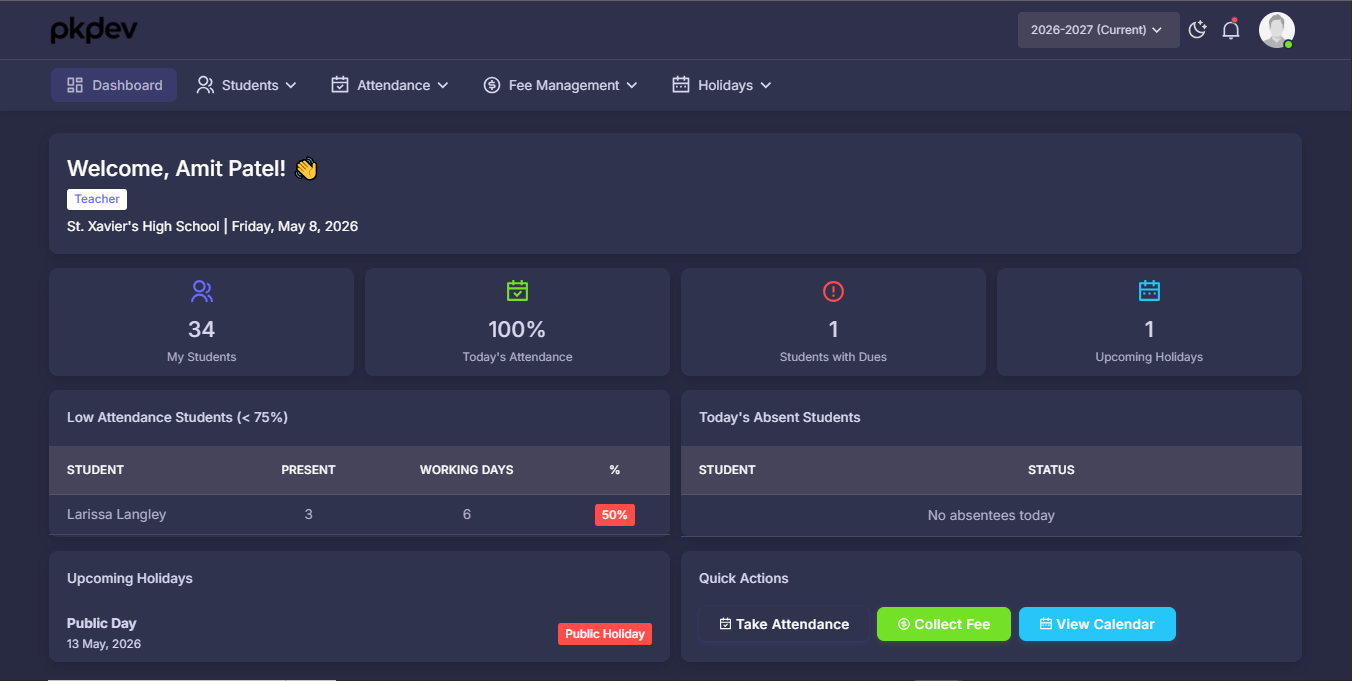
Task: Expand the Students menu chevron
Action: (291, 85)
